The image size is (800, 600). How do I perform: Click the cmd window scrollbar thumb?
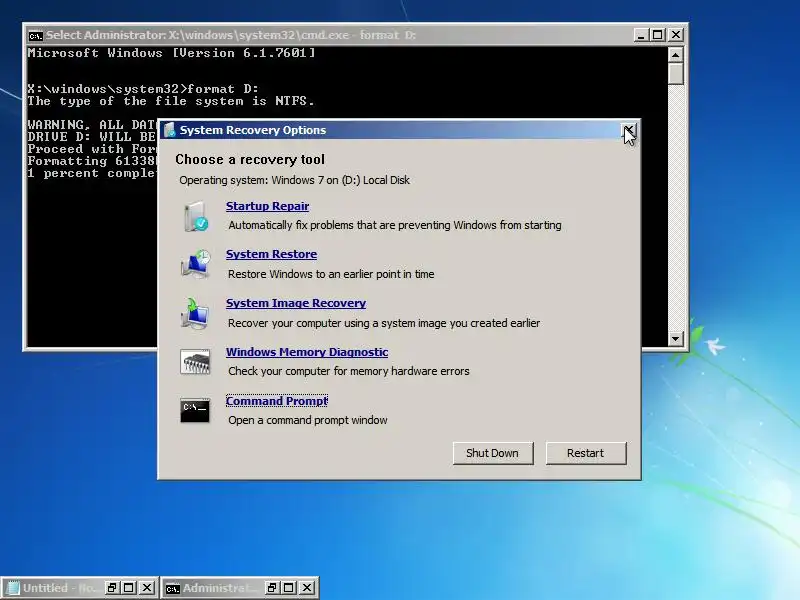pos(676,73)
